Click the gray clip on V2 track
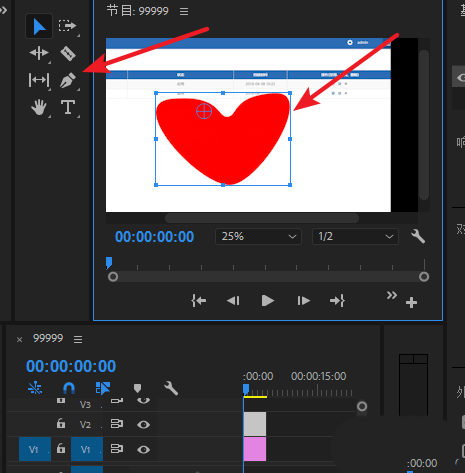The width and height of the screenshot is (465, 473). tap(255, 424)
